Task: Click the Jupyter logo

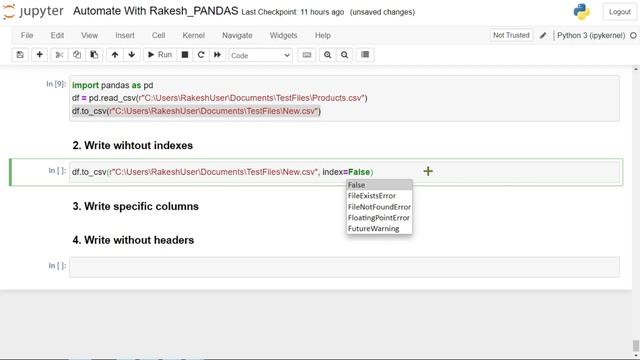Action: (33, 11)
